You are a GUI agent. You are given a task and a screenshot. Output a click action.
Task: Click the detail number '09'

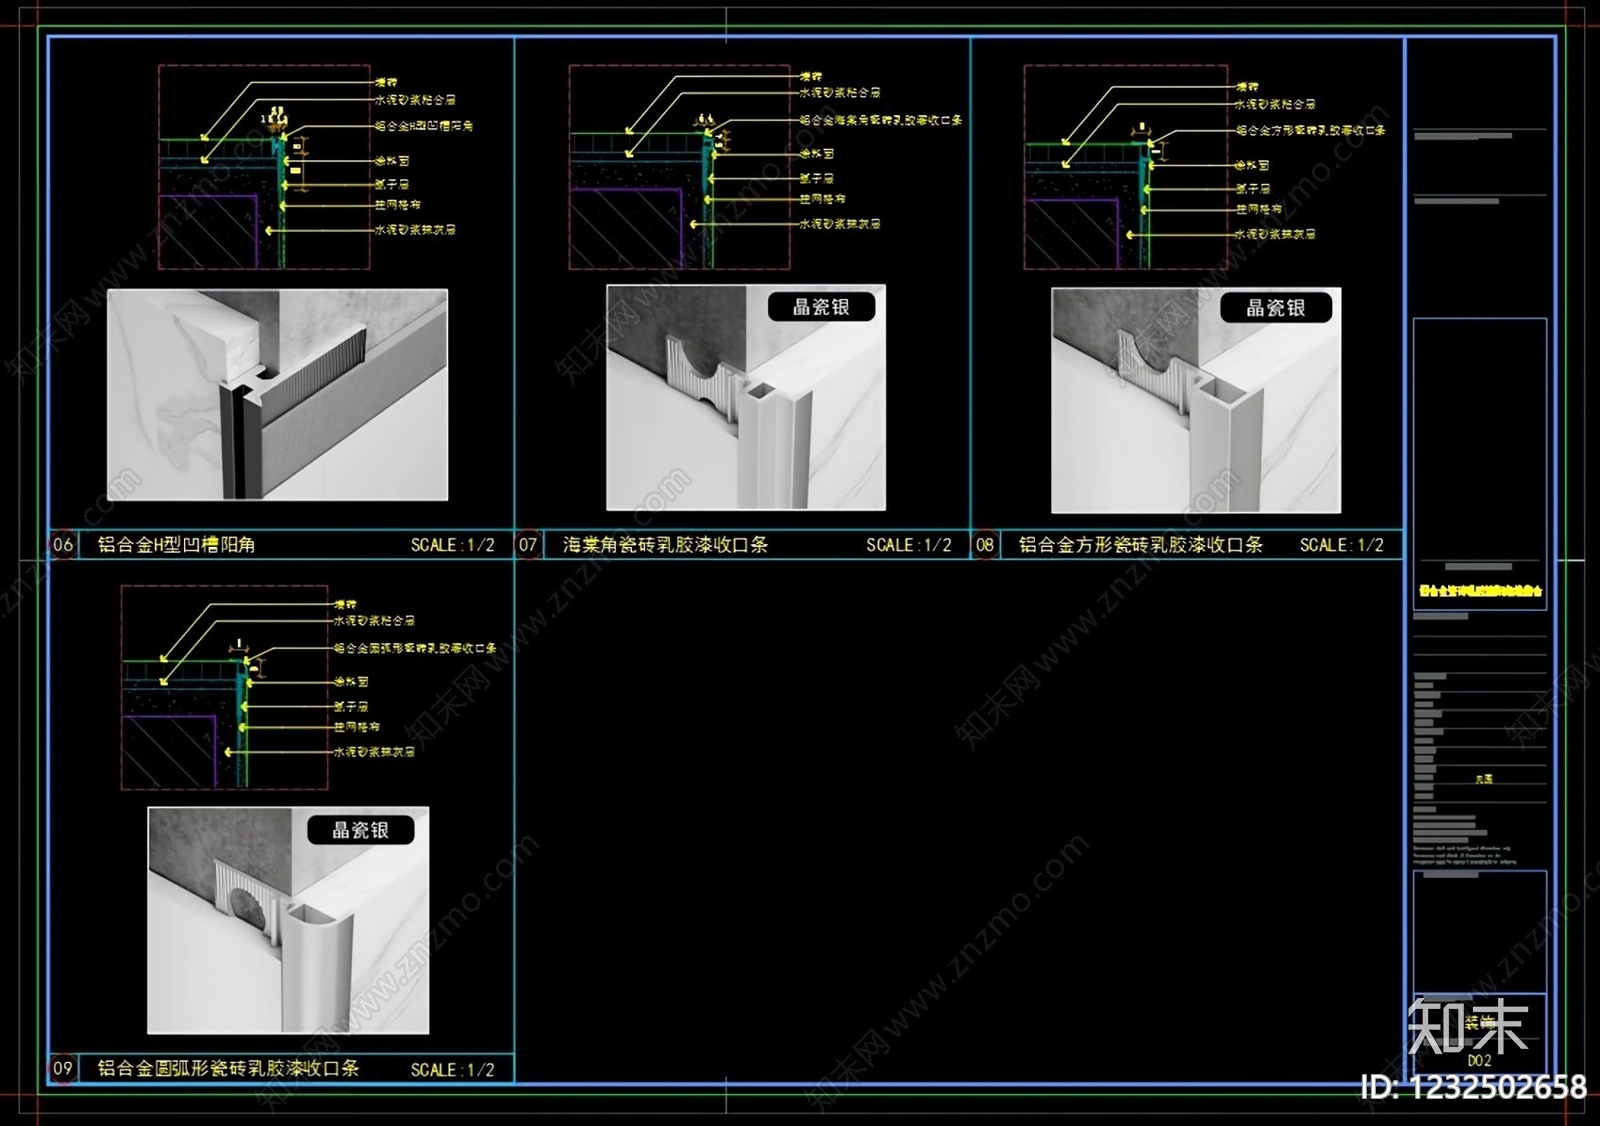point(63,1068)
